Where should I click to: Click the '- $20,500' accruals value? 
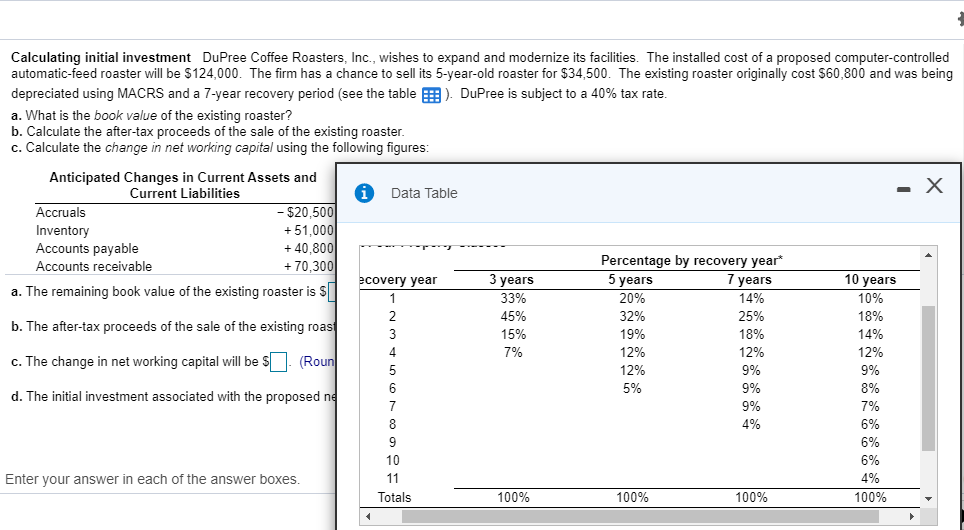306,213
